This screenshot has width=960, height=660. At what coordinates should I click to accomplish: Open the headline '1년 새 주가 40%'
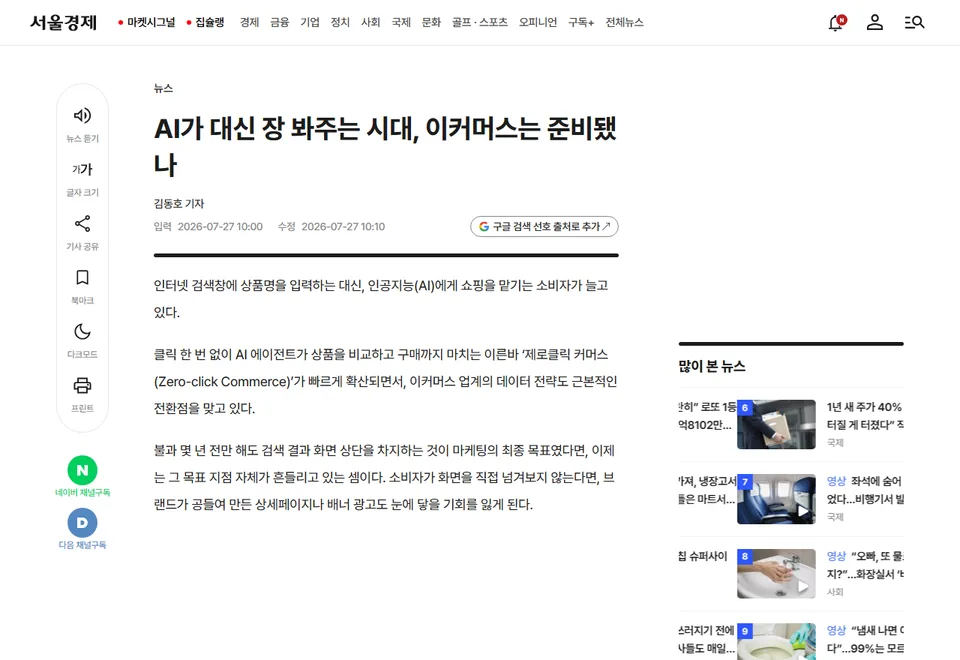tap(865, 416)
